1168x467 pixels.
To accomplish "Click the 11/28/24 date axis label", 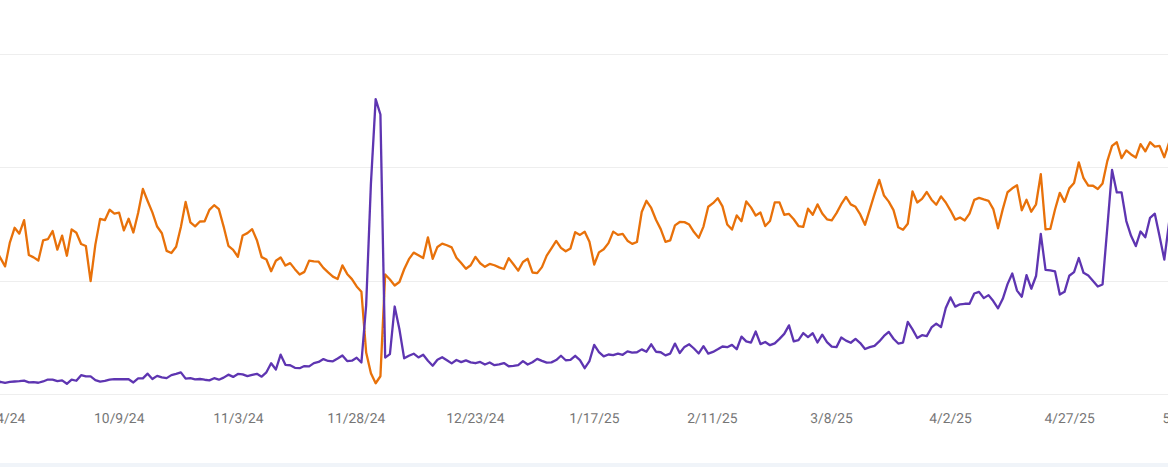I will (x=357, y=418).
